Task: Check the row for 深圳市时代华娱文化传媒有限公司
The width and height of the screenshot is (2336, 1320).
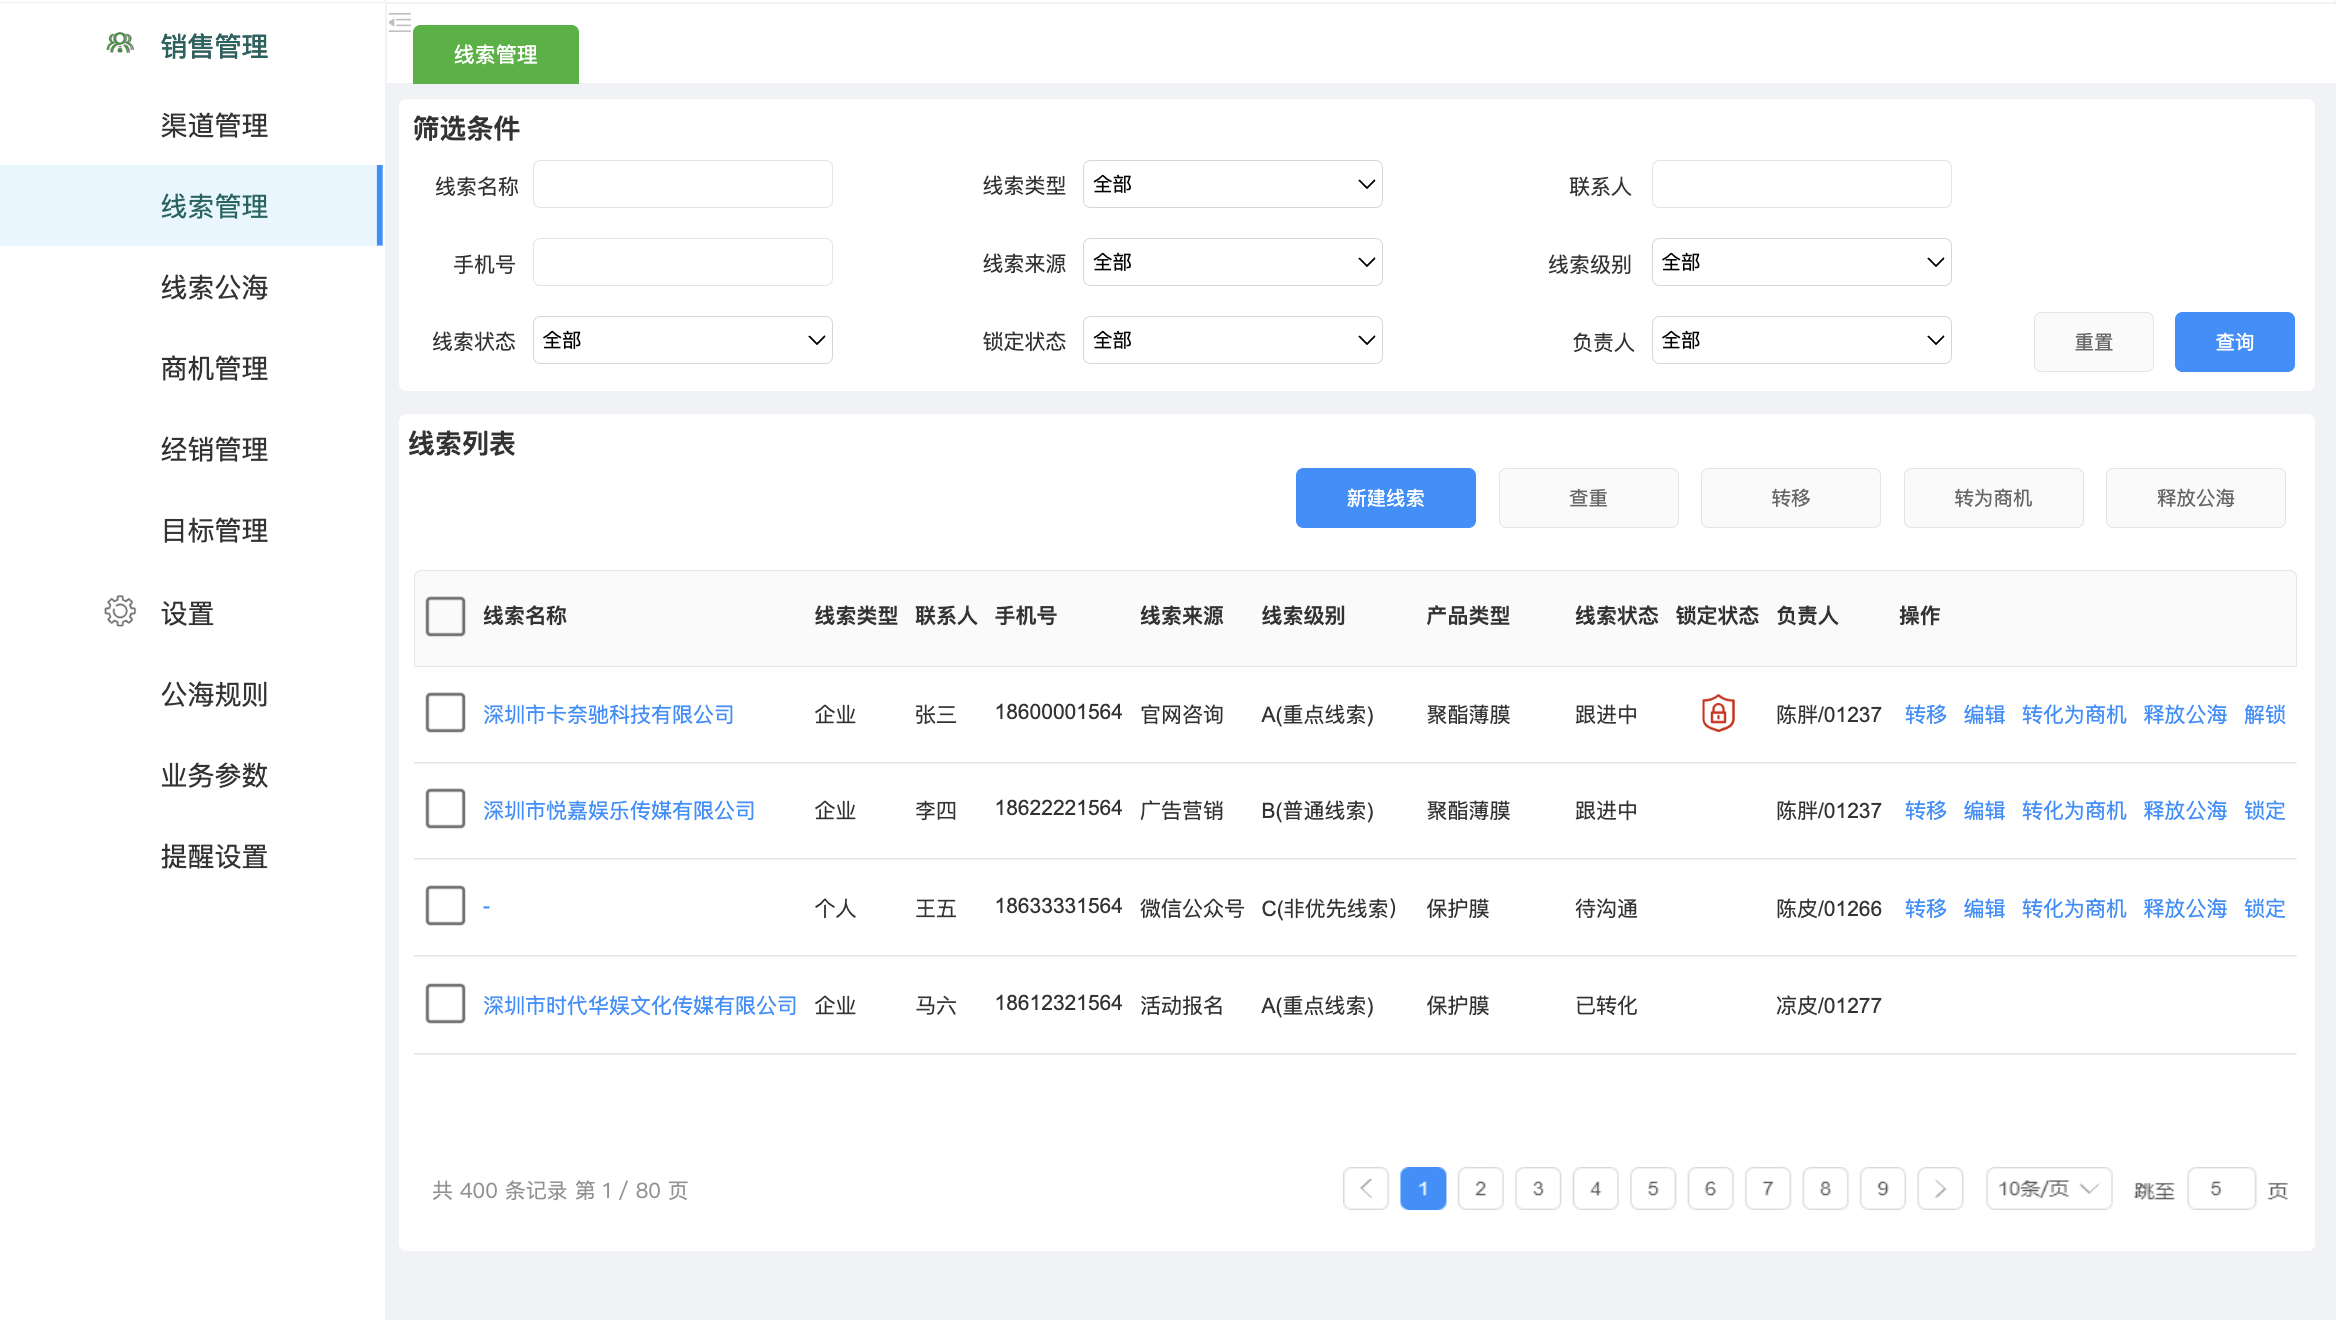Action: [x=446, y=1004]
